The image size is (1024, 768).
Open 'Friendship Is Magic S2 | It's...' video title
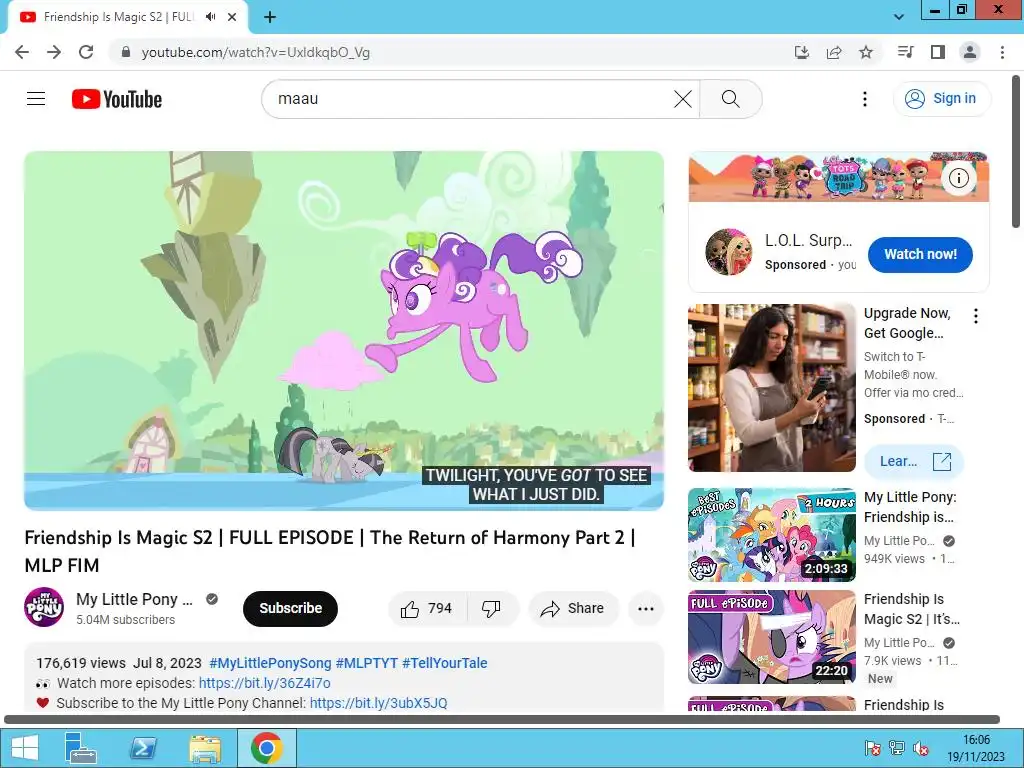[x=911, y=609]
